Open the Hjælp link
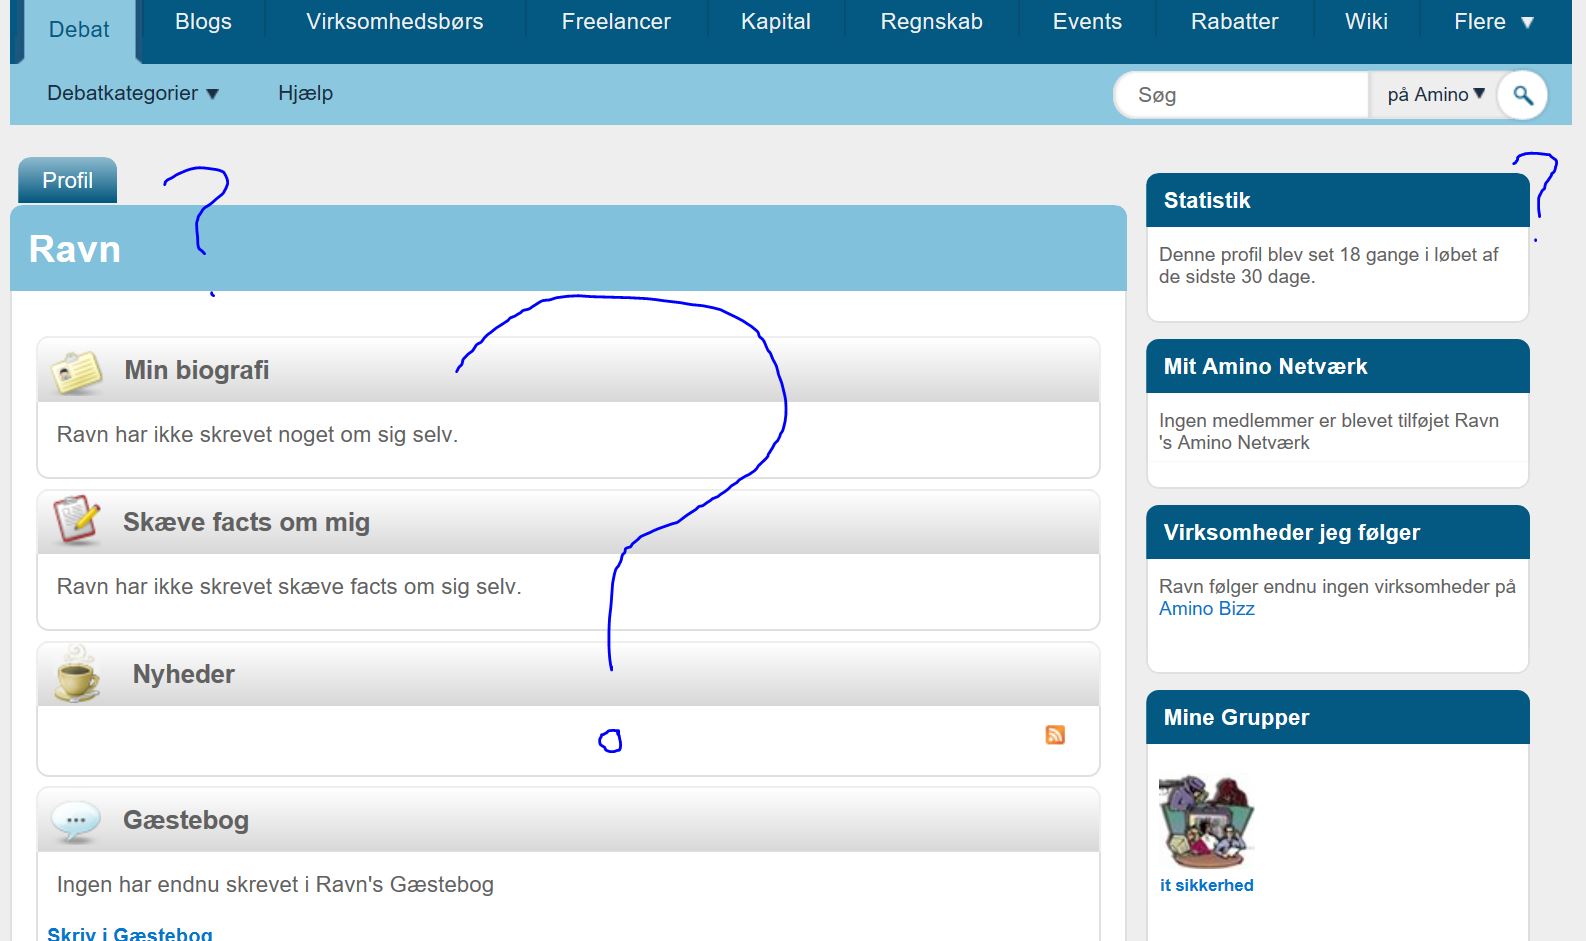 (x=305, y=93)
